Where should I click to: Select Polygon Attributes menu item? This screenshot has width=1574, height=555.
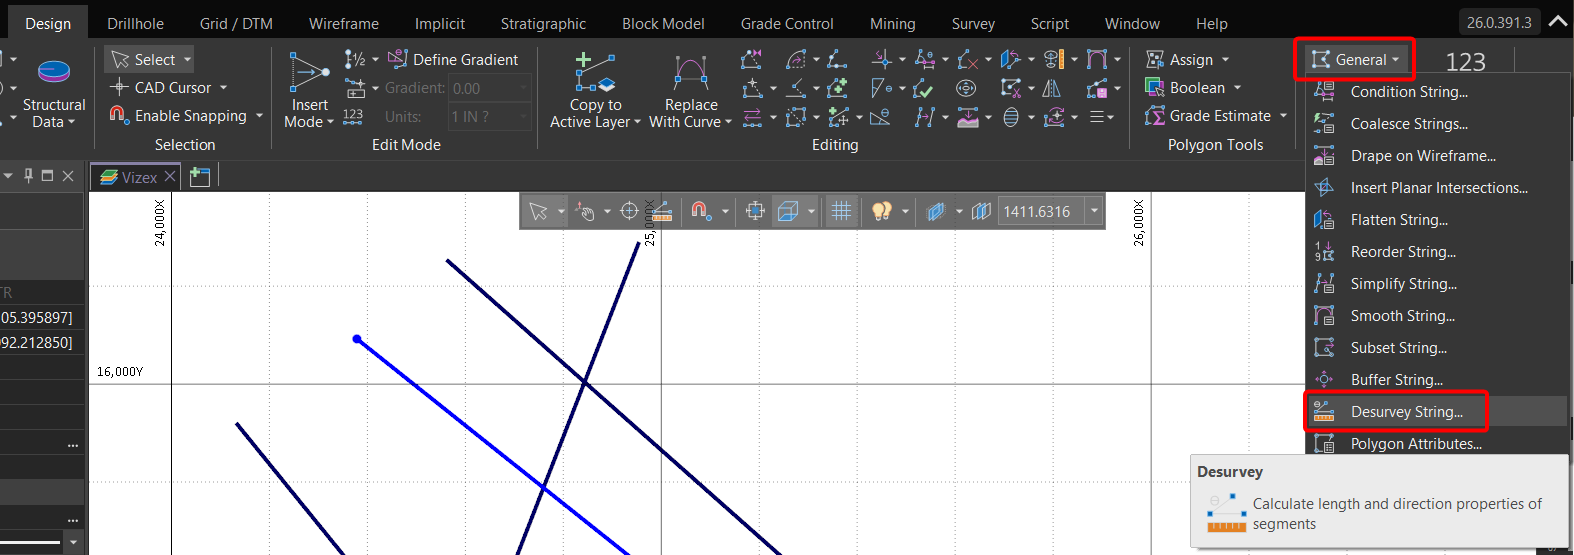1437,443
